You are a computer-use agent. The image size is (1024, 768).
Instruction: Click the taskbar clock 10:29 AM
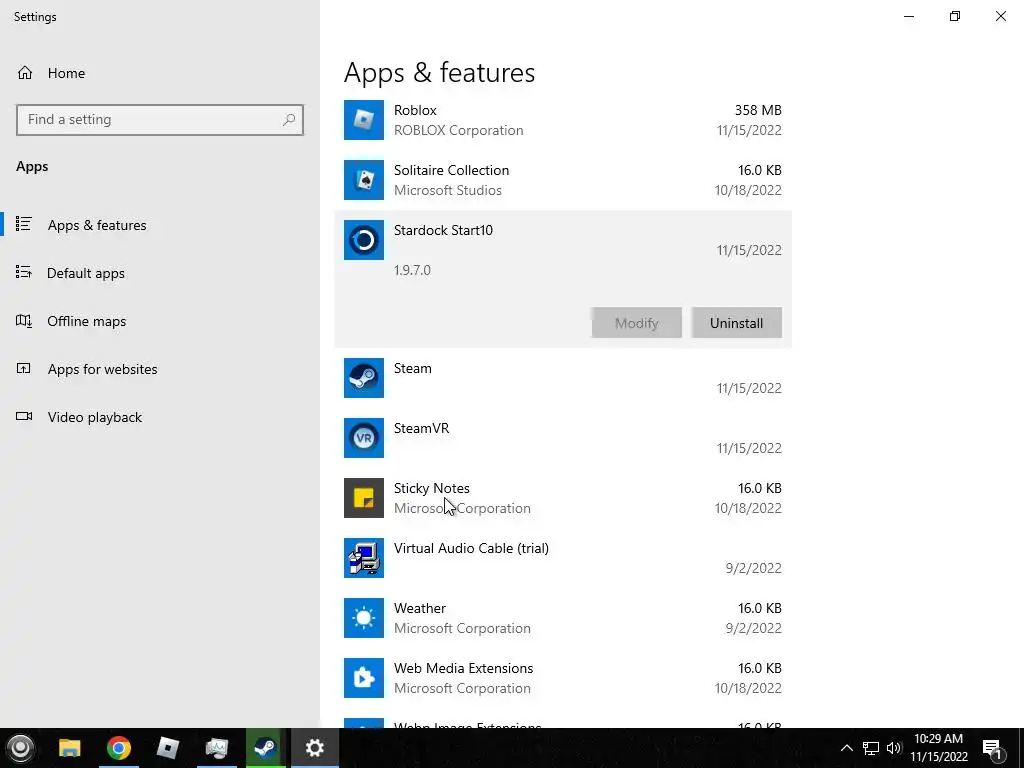tap(938, 739)
